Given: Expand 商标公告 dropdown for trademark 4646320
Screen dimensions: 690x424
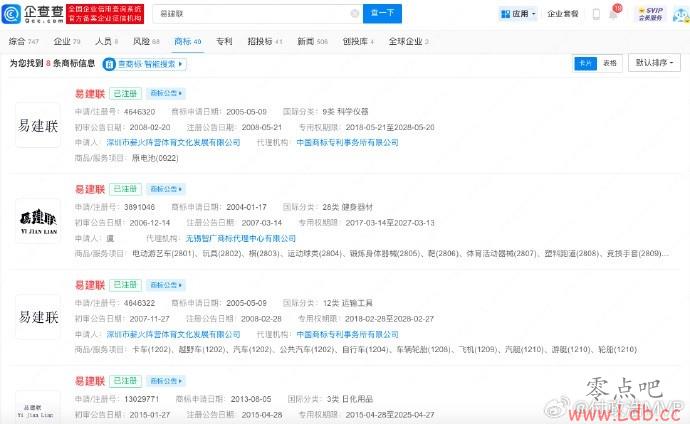Looking at the screenshot, I should (x=166, y=93).
